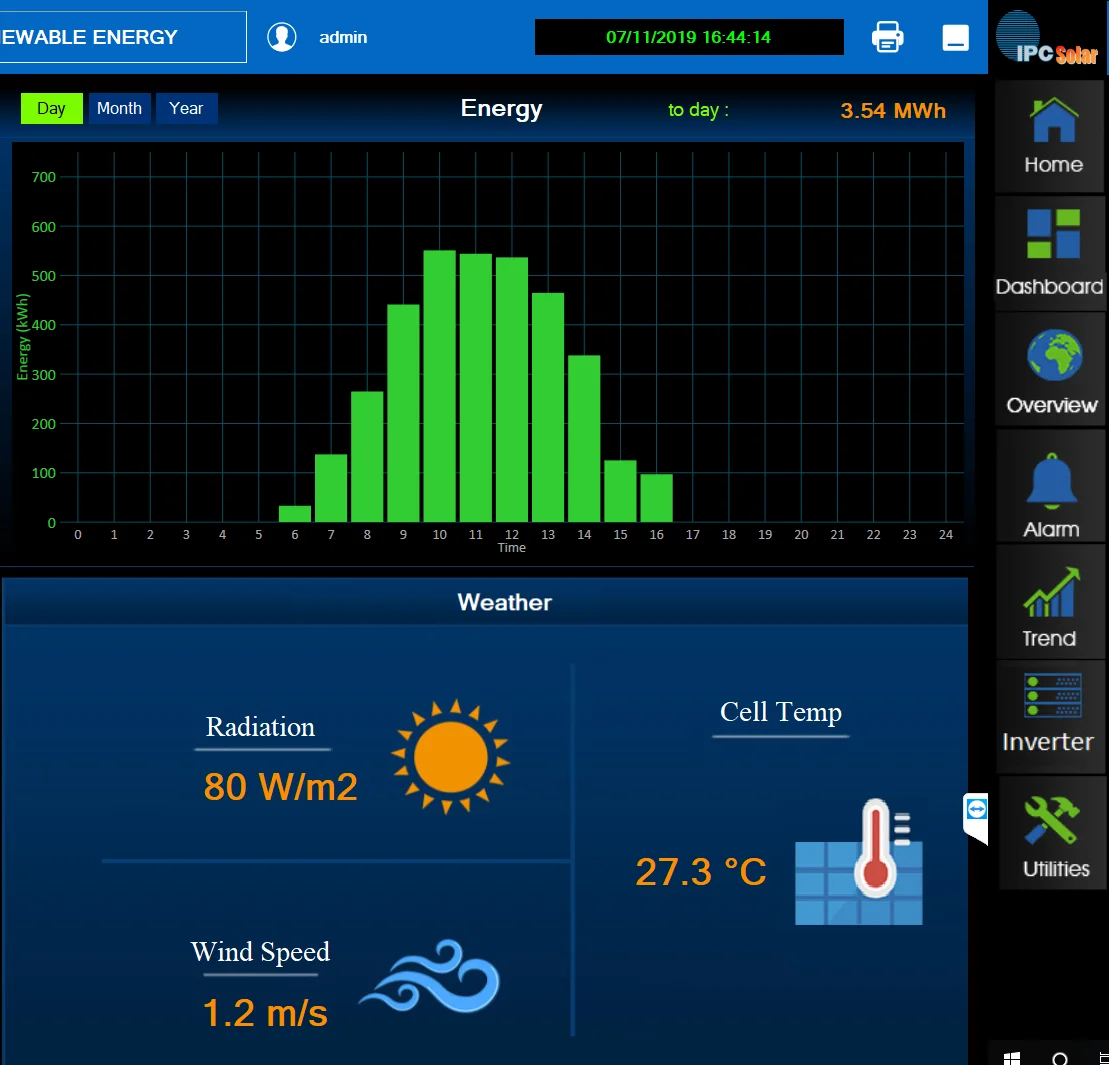
Task: Click the energy bar for hour 12
Action: [511, 390]
